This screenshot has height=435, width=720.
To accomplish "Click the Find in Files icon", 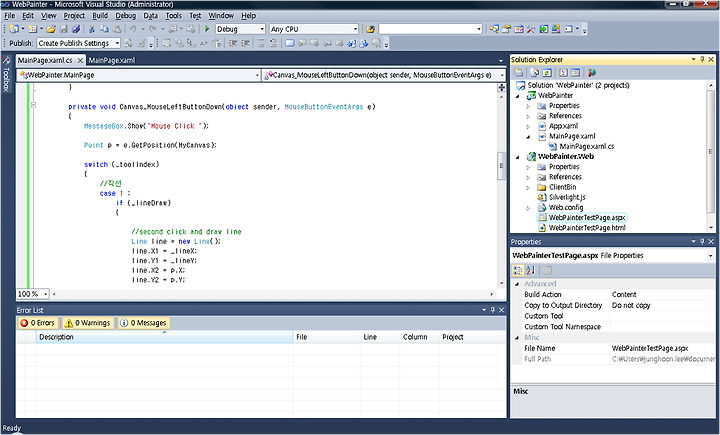I will 370,29.
